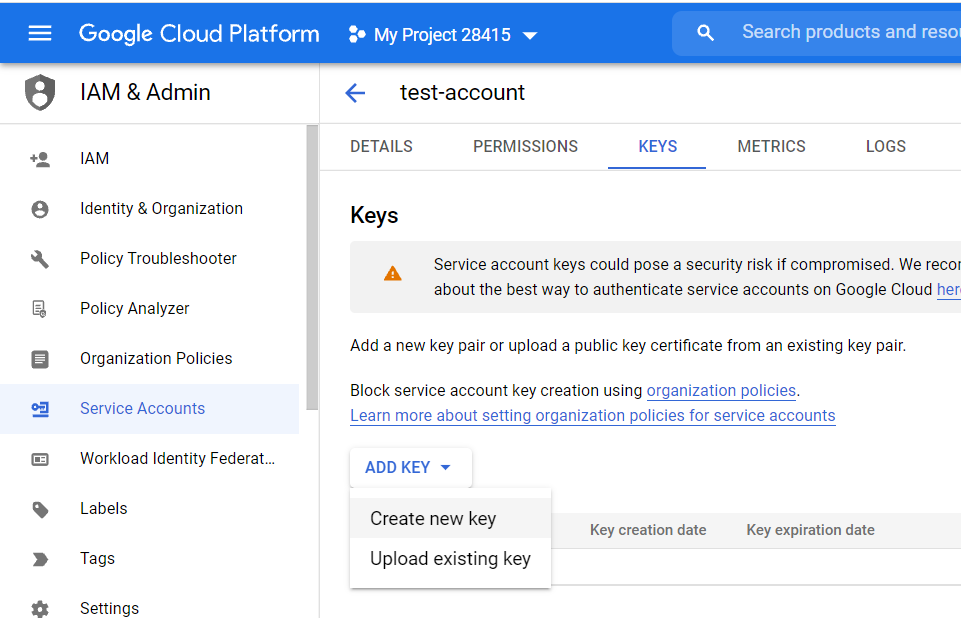Image resolution: width=961 pixels, height=618 pixels.
Task: Click the Settings gear icon
Action: coord(40,609)
